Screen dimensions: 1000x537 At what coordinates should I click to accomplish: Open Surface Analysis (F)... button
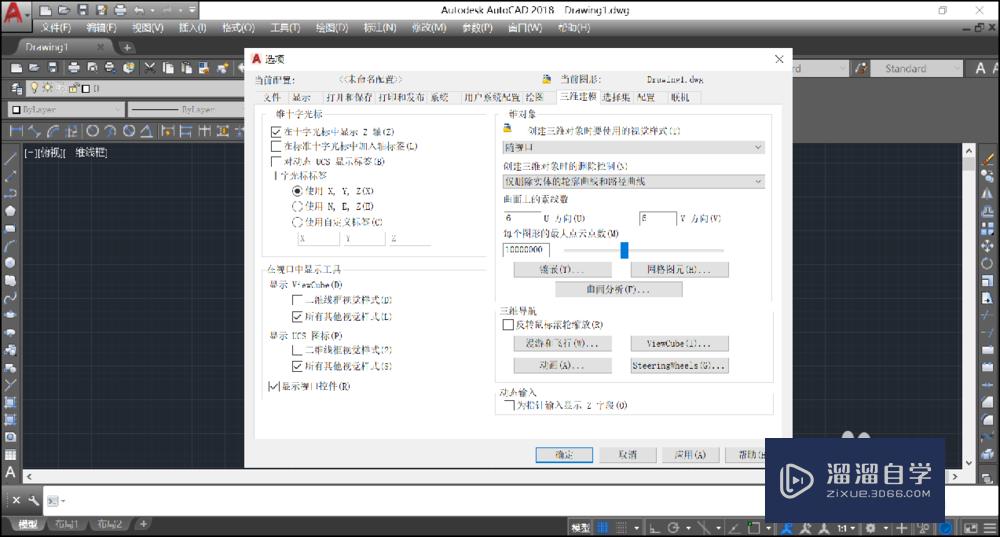click(619, 290)
